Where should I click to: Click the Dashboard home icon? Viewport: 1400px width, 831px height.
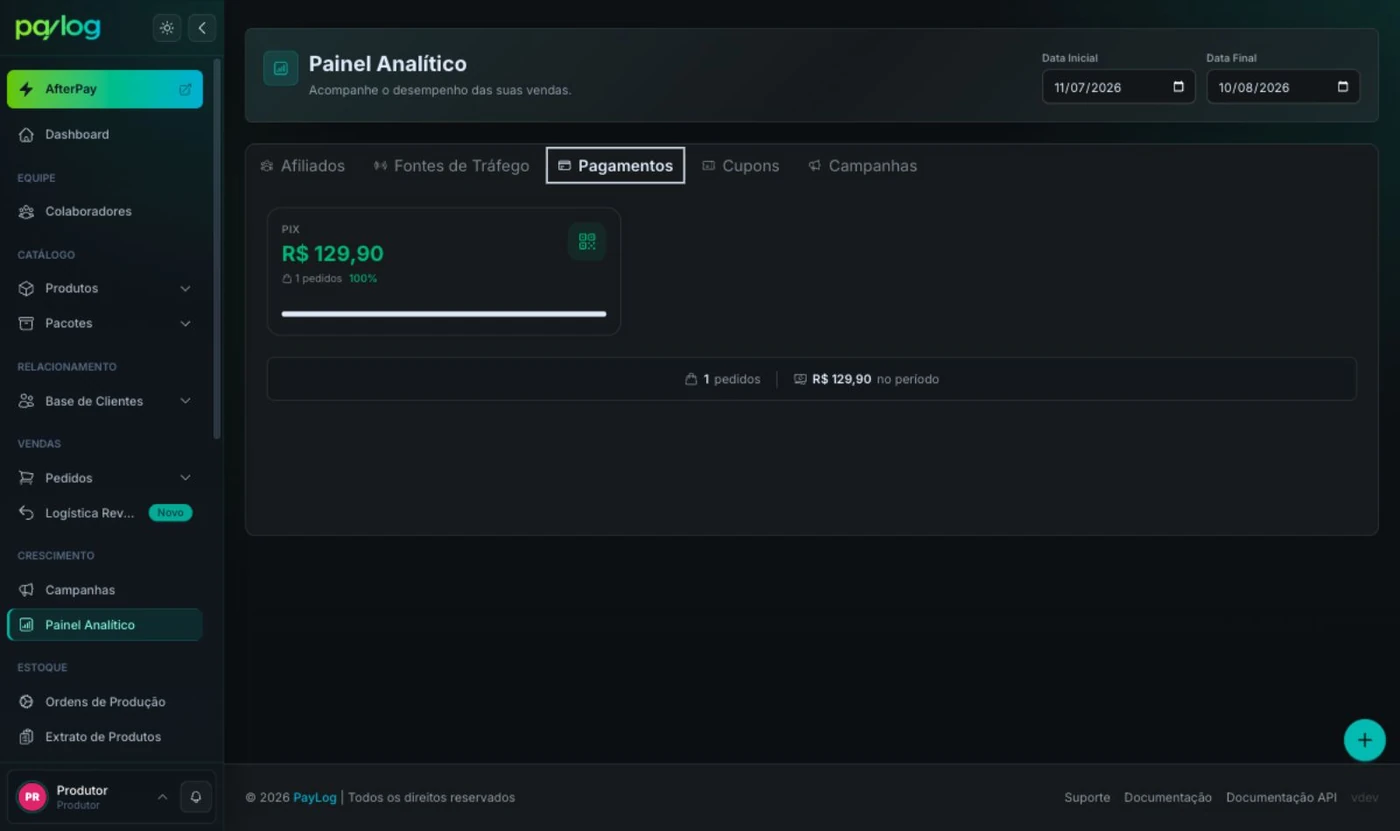27,135
